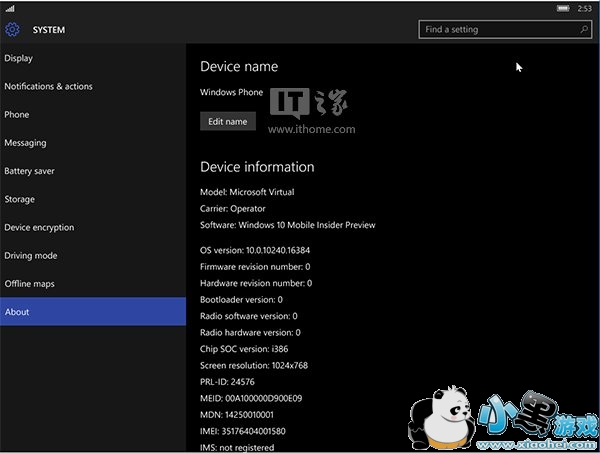Select Battery saver in sidebar

click(29, 171)
